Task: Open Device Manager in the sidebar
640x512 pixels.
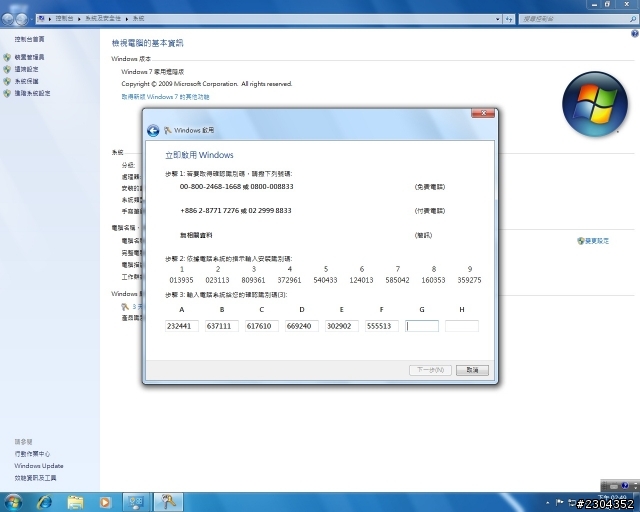Action: pyautogui.click(x=29, y=57)
